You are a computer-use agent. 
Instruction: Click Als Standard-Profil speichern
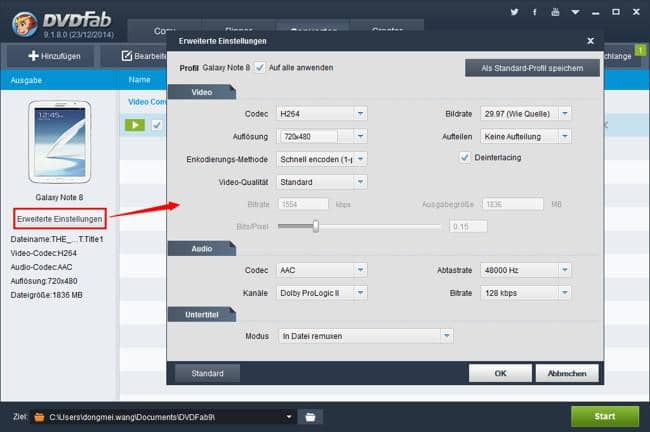click(532, 68)
